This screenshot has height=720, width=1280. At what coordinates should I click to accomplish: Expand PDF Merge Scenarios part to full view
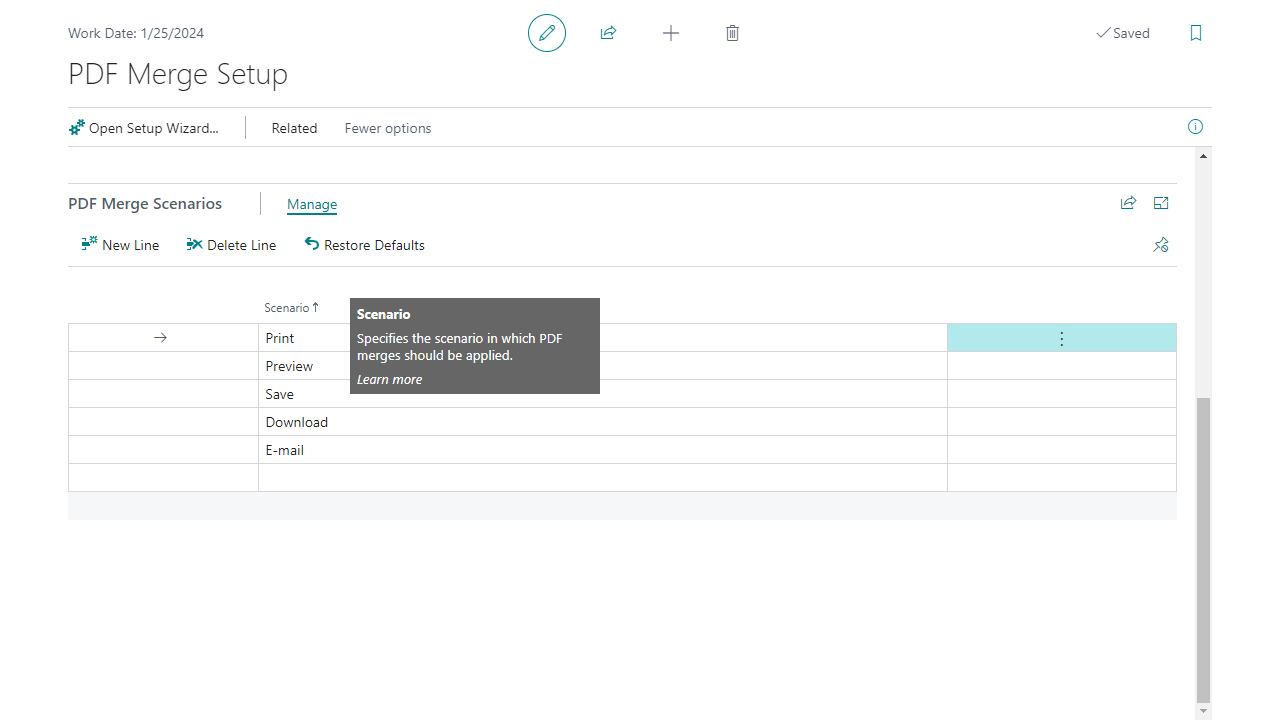pos(1161,203)
